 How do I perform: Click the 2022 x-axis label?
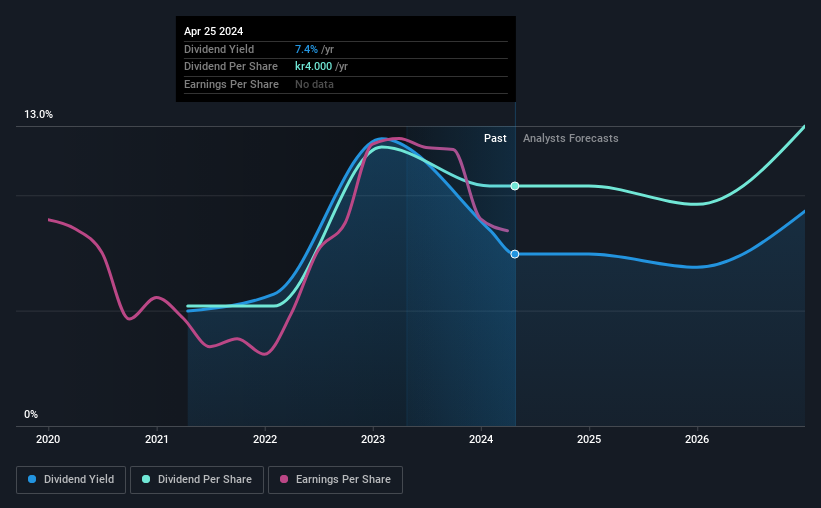pyautogui.click(x=265, y=439)
